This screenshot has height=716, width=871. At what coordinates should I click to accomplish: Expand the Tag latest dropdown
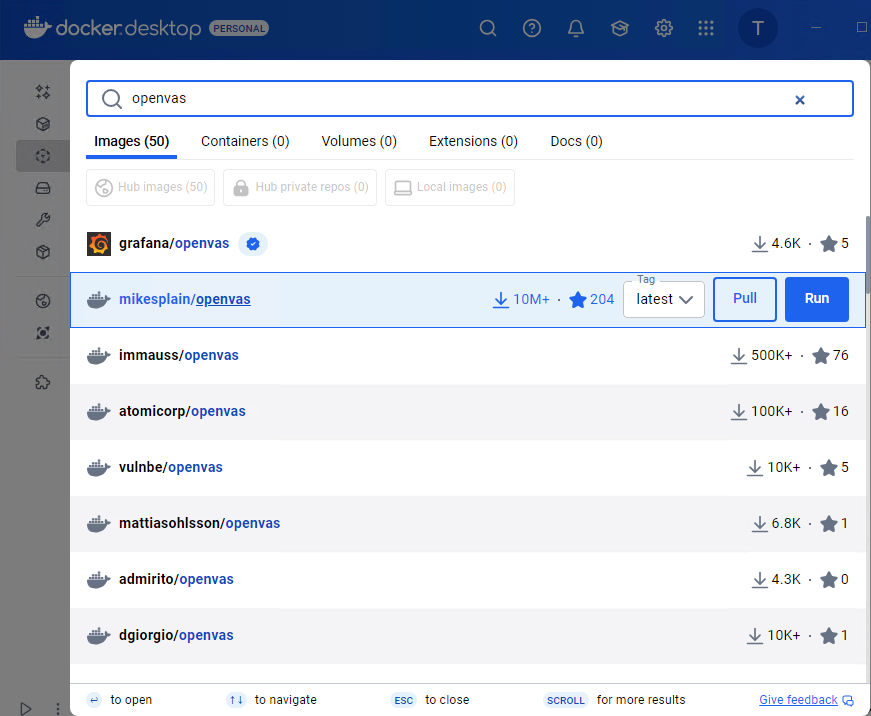[x=664, y=299]
